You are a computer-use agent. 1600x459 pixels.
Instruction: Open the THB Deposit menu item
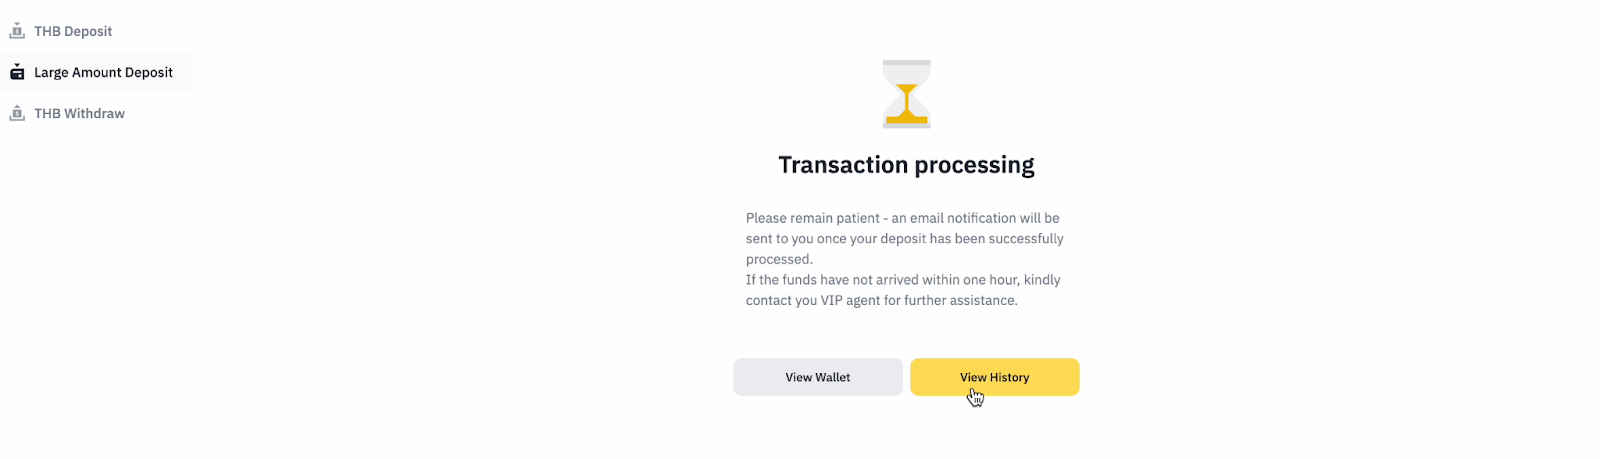point(73,31)
